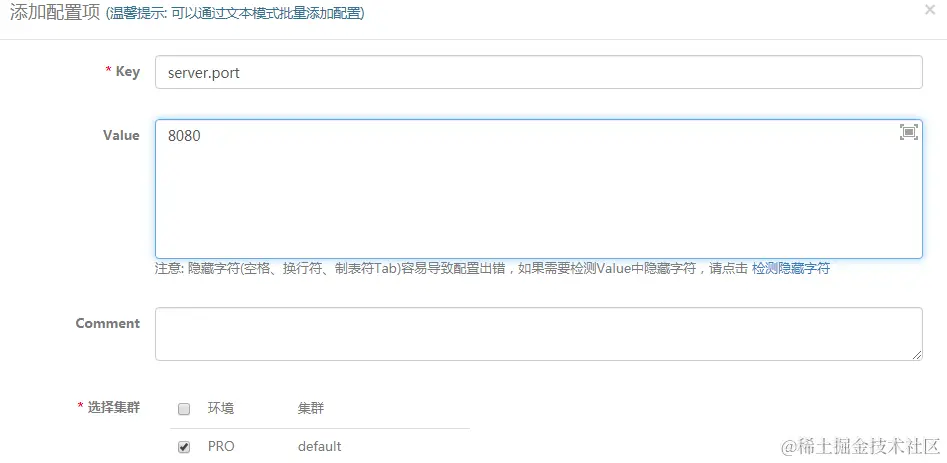Viewport: 947px width, 463px height.
Task: Click the resize grip of the Comment textarea
Action: [917, 356]
